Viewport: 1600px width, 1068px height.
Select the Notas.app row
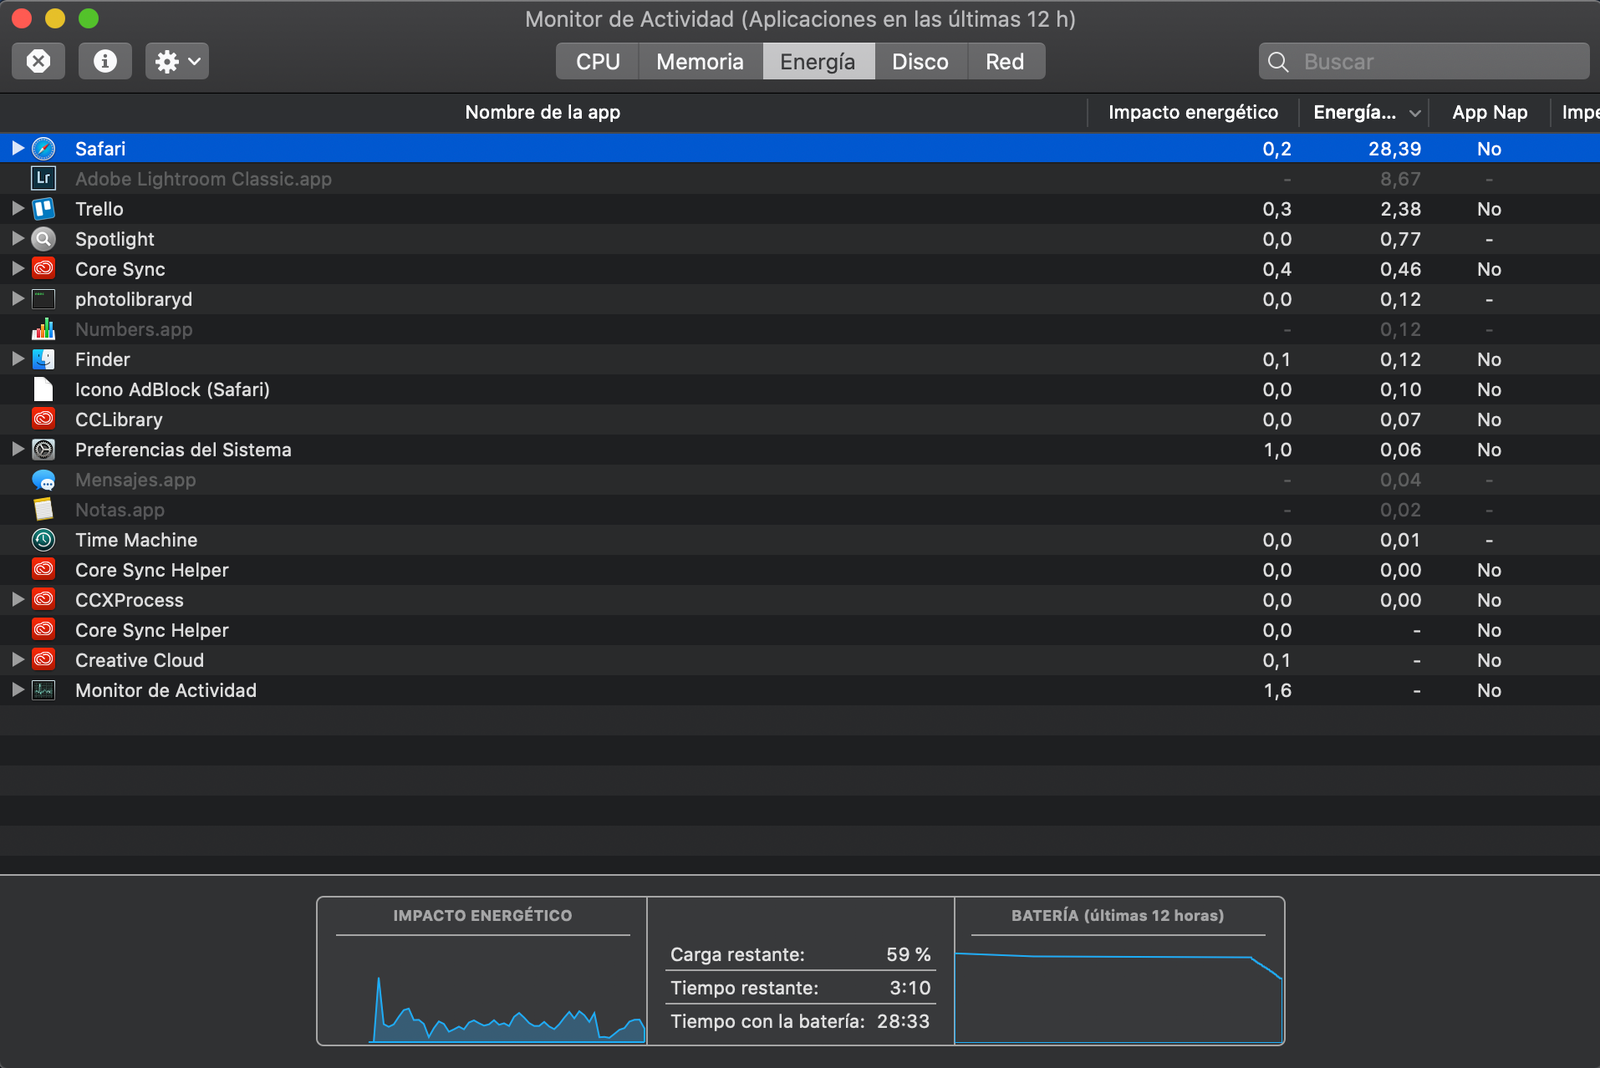800,510
